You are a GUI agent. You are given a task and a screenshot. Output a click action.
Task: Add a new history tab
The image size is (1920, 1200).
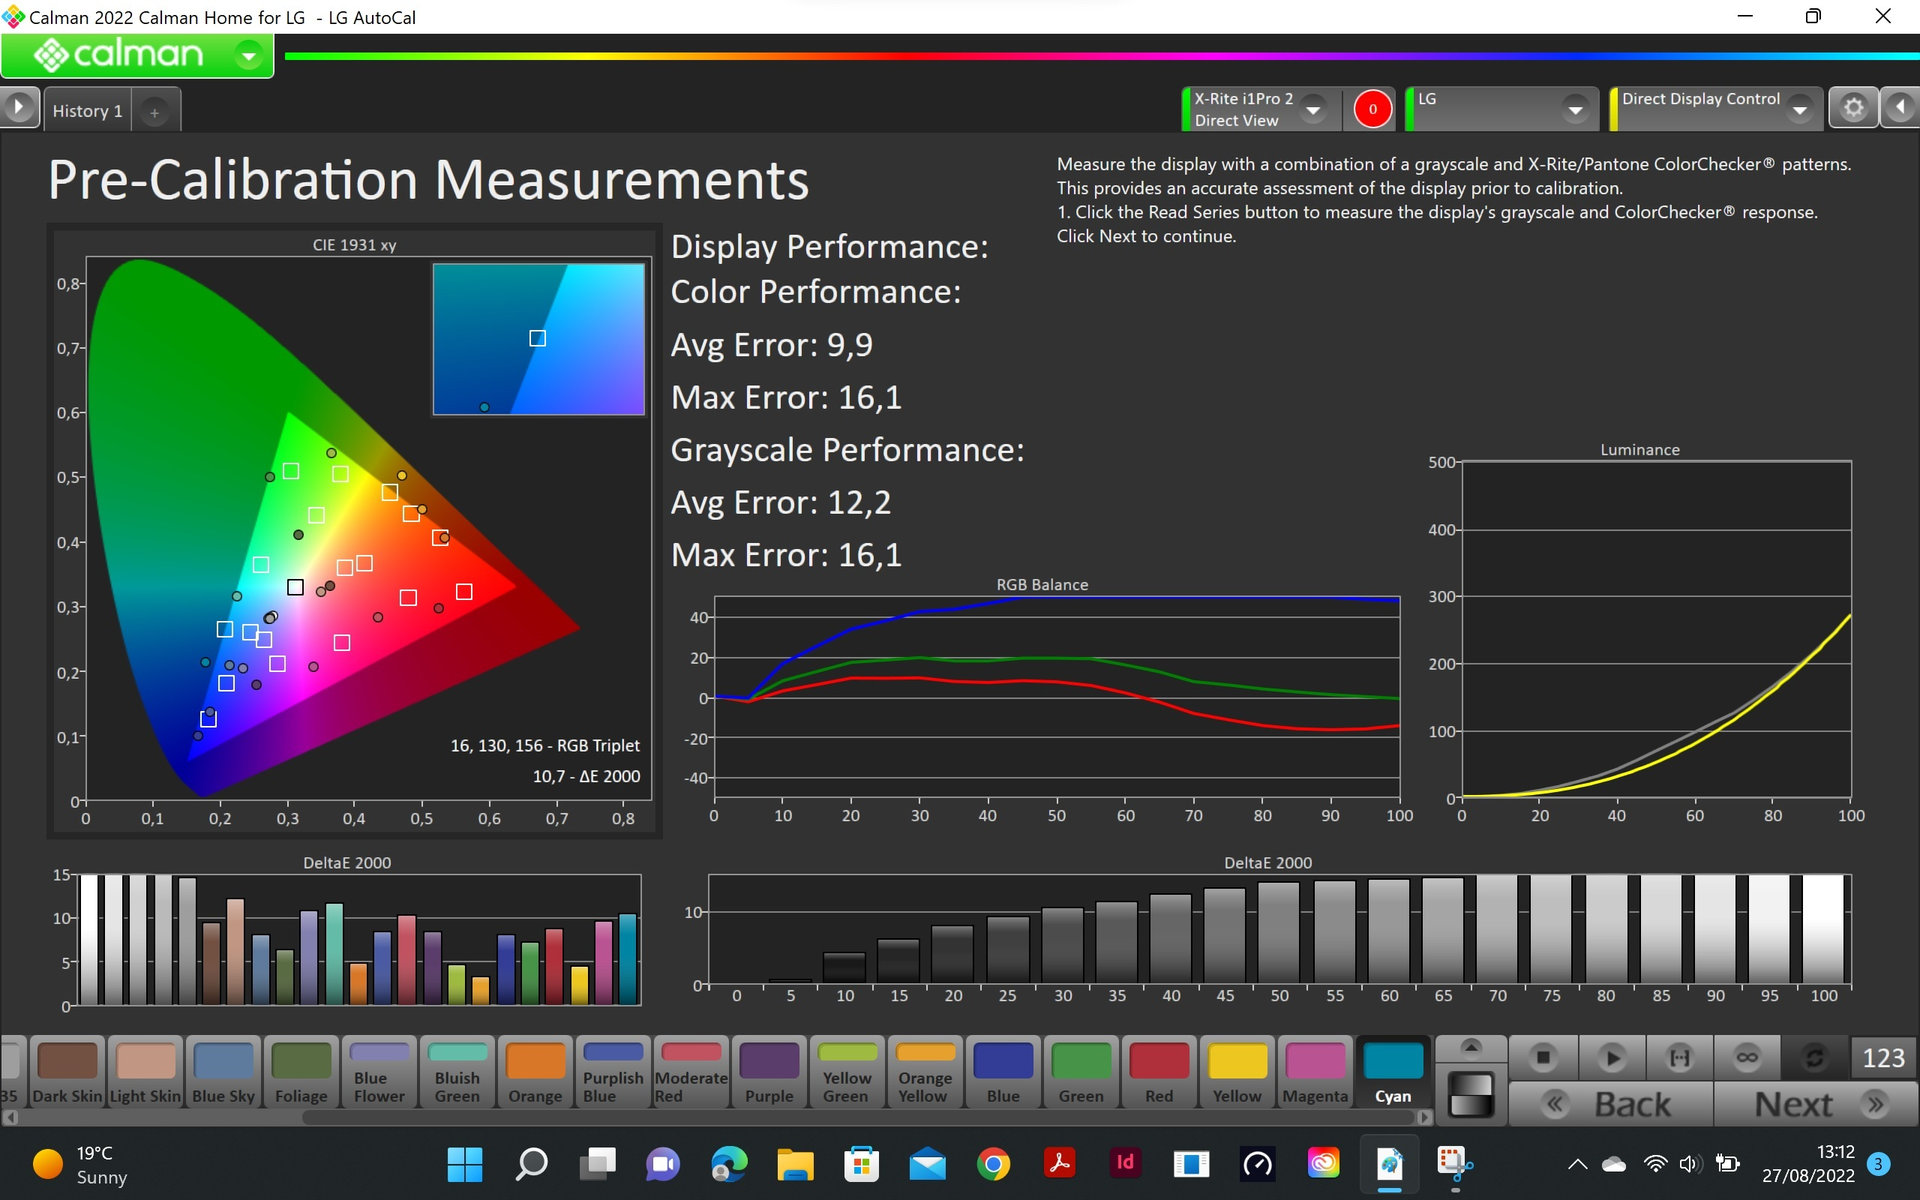tap(154, 112)
